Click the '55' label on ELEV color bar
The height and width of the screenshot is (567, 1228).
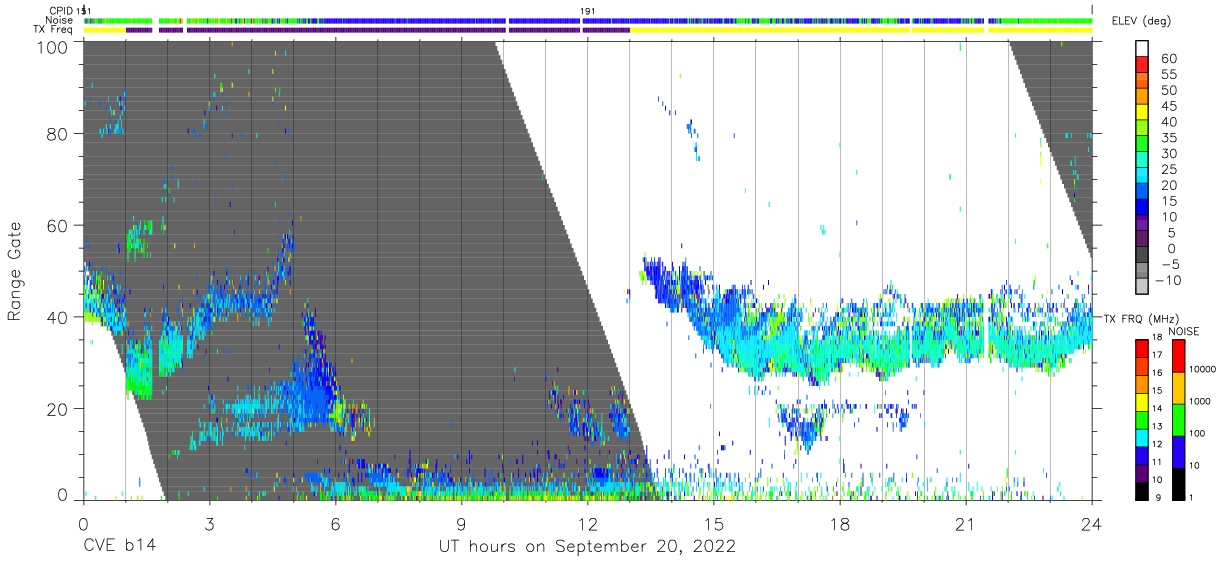(x=1168, y=75)
